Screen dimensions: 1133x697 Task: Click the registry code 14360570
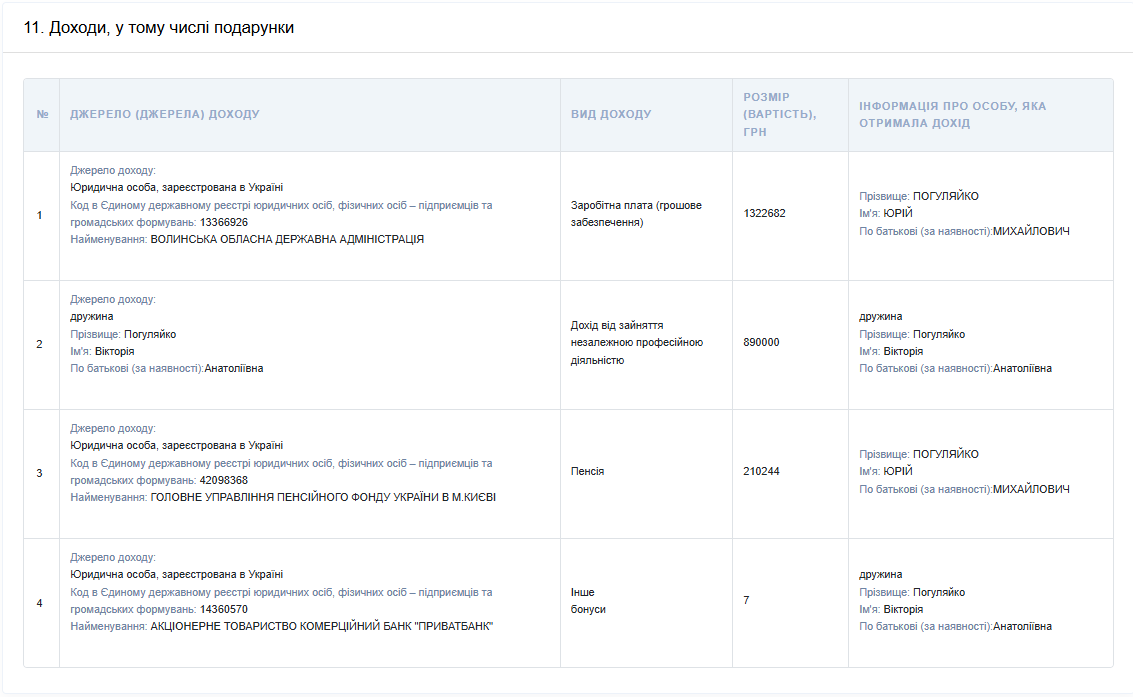tap(224, 609)
